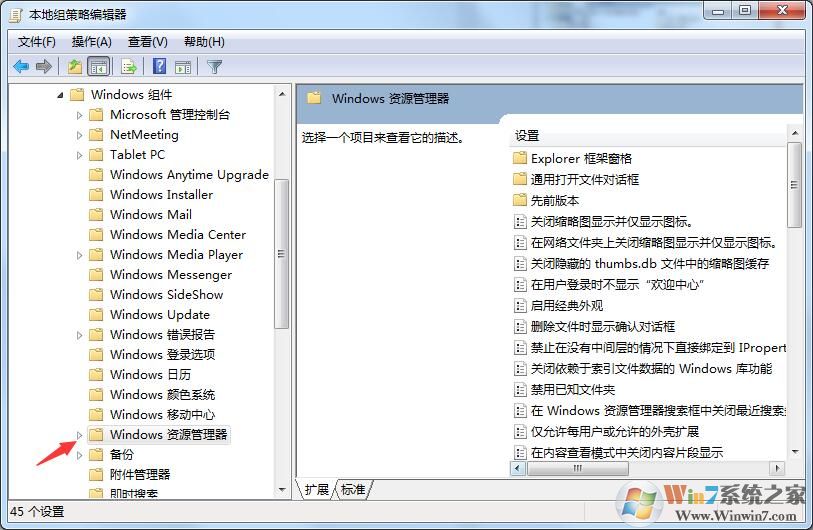Expand the Windows Media Player node
Screen dimensions: 813x530
tap(79, 255)
